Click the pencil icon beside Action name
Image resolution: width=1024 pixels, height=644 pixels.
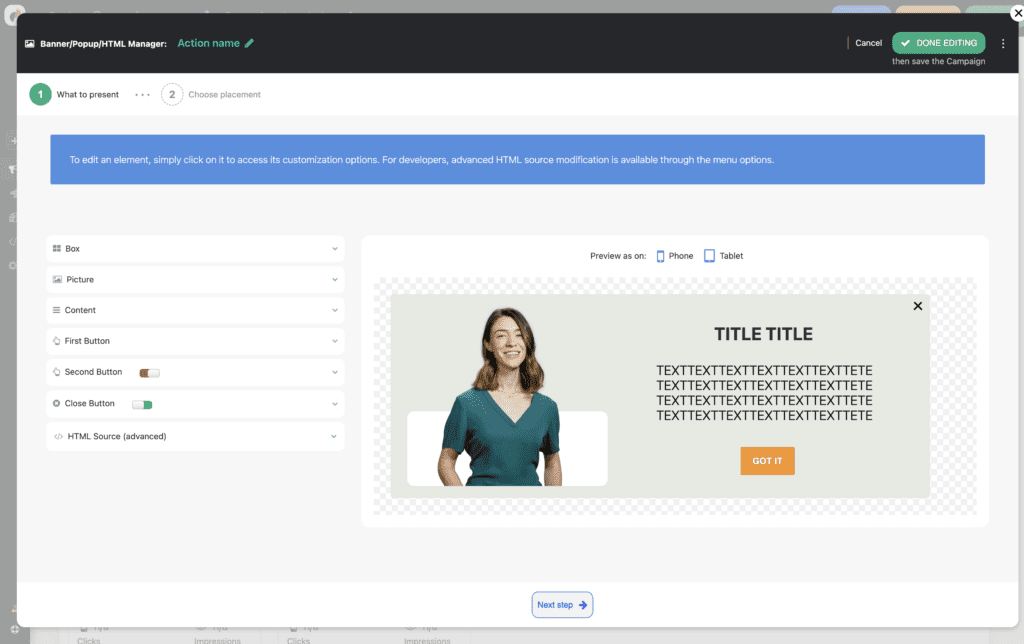[250, 43]
